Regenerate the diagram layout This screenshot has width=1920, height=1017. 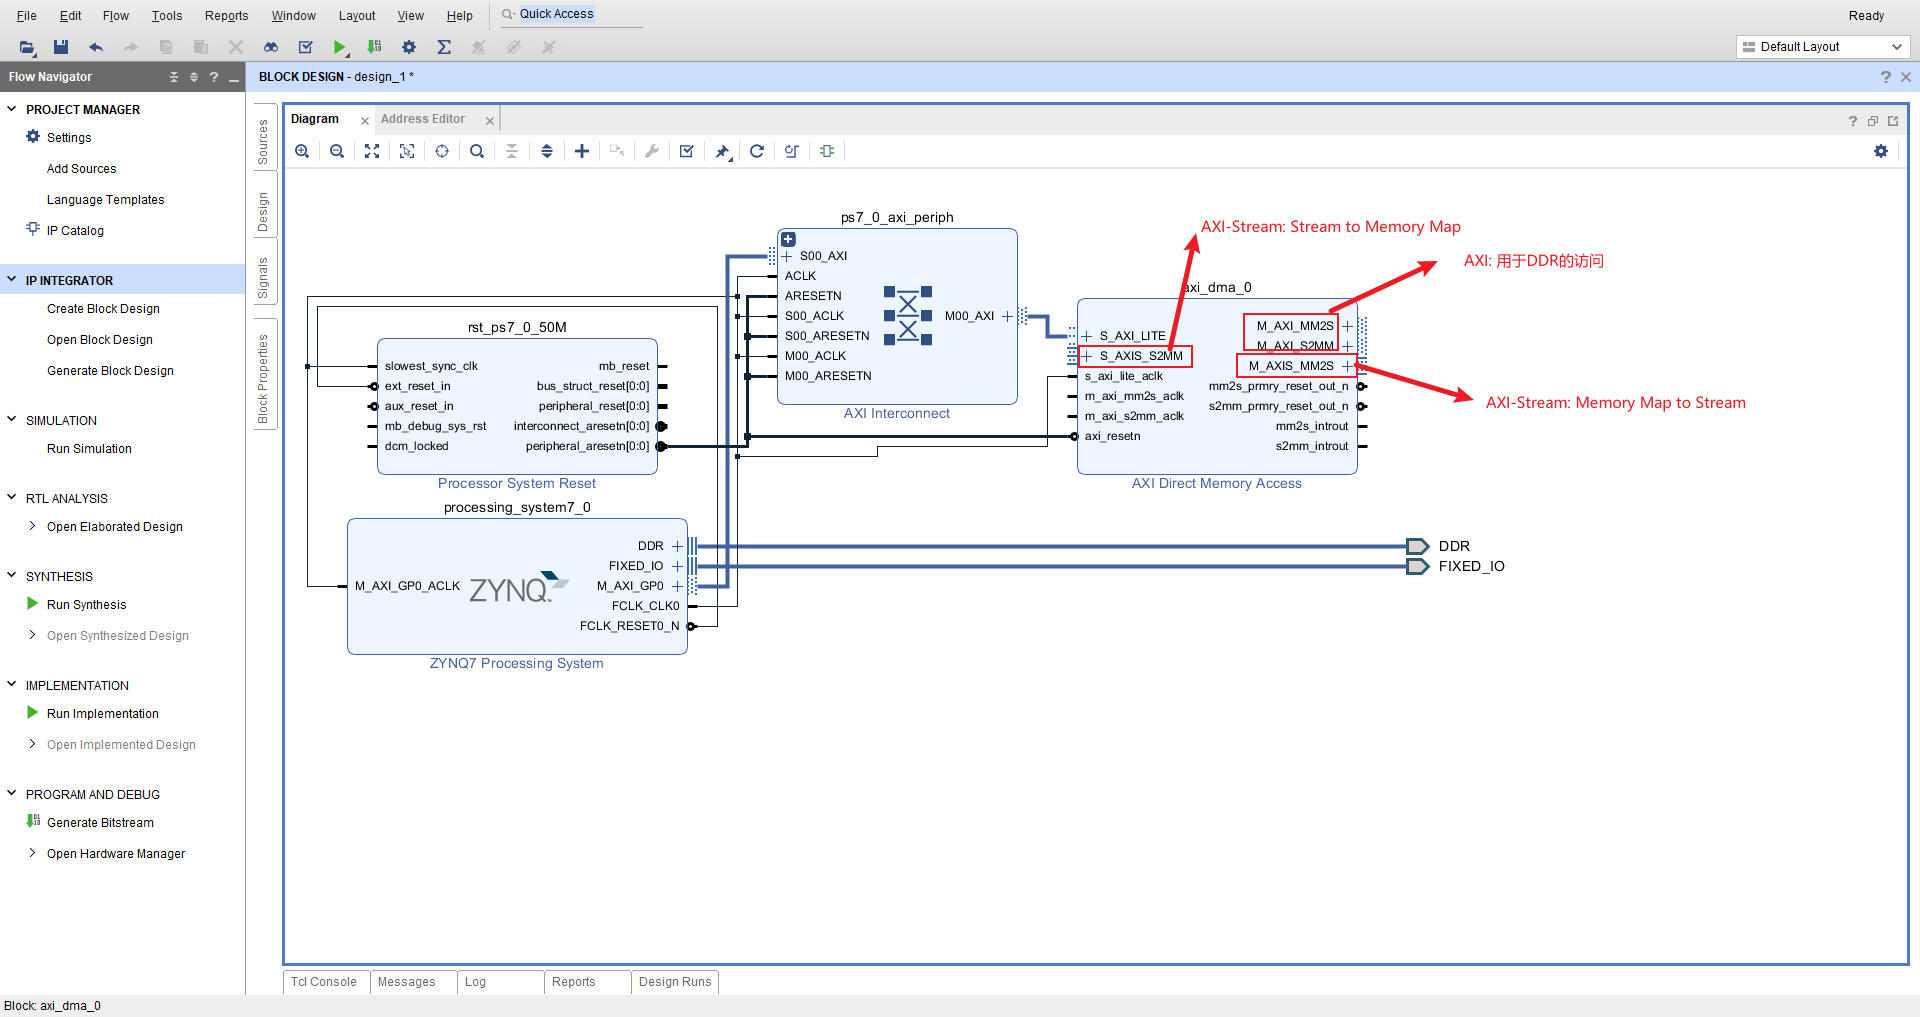pos(757,151)
